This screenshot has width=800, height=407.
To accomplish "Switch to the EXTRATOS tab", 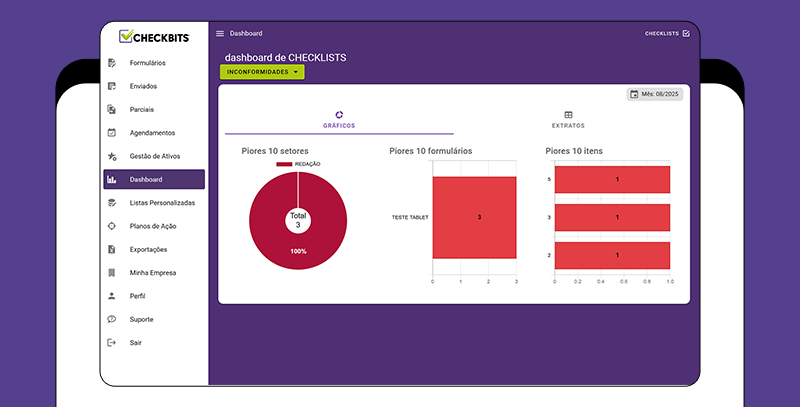I will point(568,120).
